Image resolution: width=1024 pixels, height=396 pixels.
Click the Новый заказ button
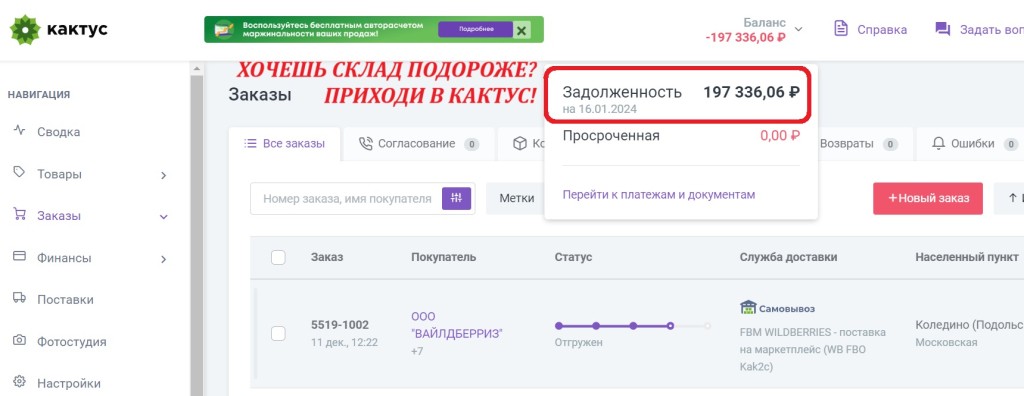point(927,199)
